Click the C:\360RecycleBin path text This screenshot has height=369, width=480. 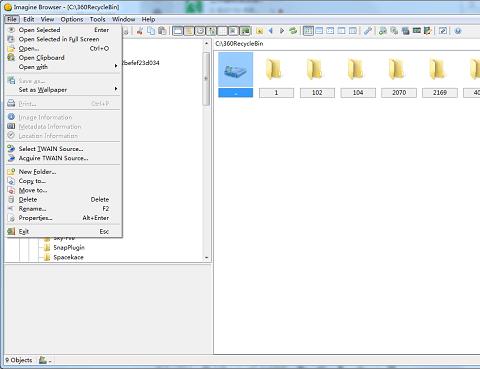click(x=239, y=44)
